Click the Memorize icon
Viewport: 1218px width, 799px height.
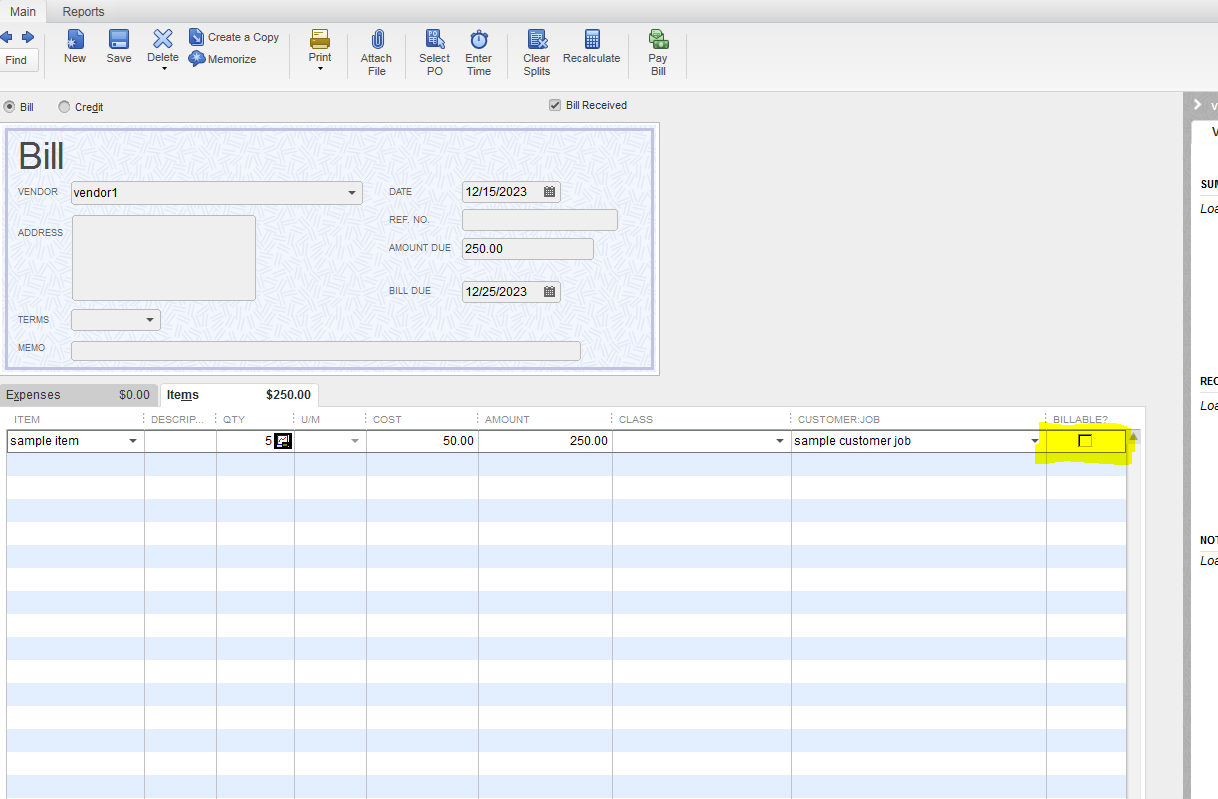224,59
